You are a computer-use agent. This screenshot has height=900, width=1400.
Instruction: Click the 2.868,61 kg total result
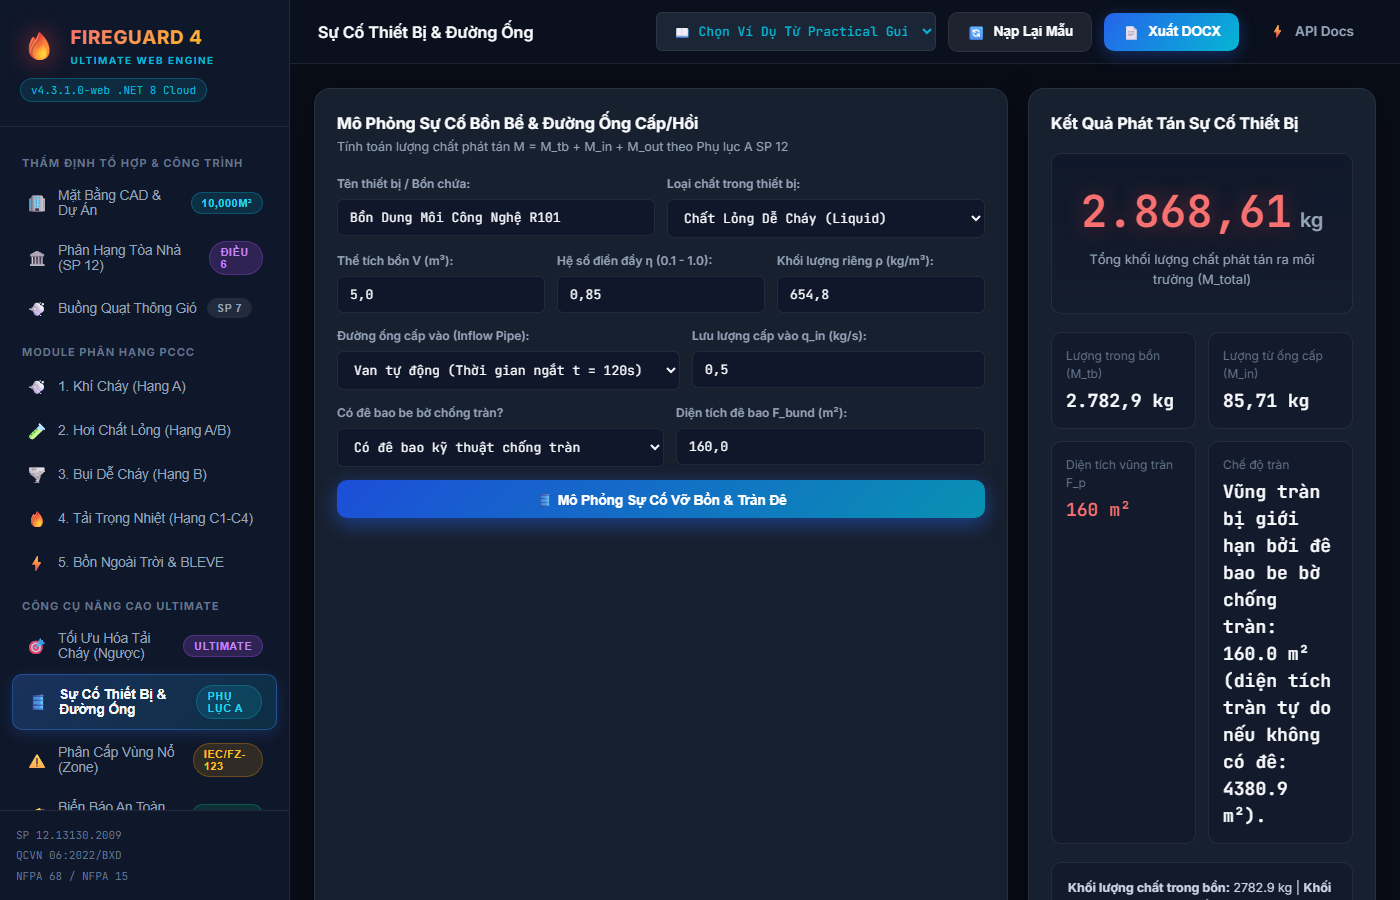click(x=1202, y=212)
